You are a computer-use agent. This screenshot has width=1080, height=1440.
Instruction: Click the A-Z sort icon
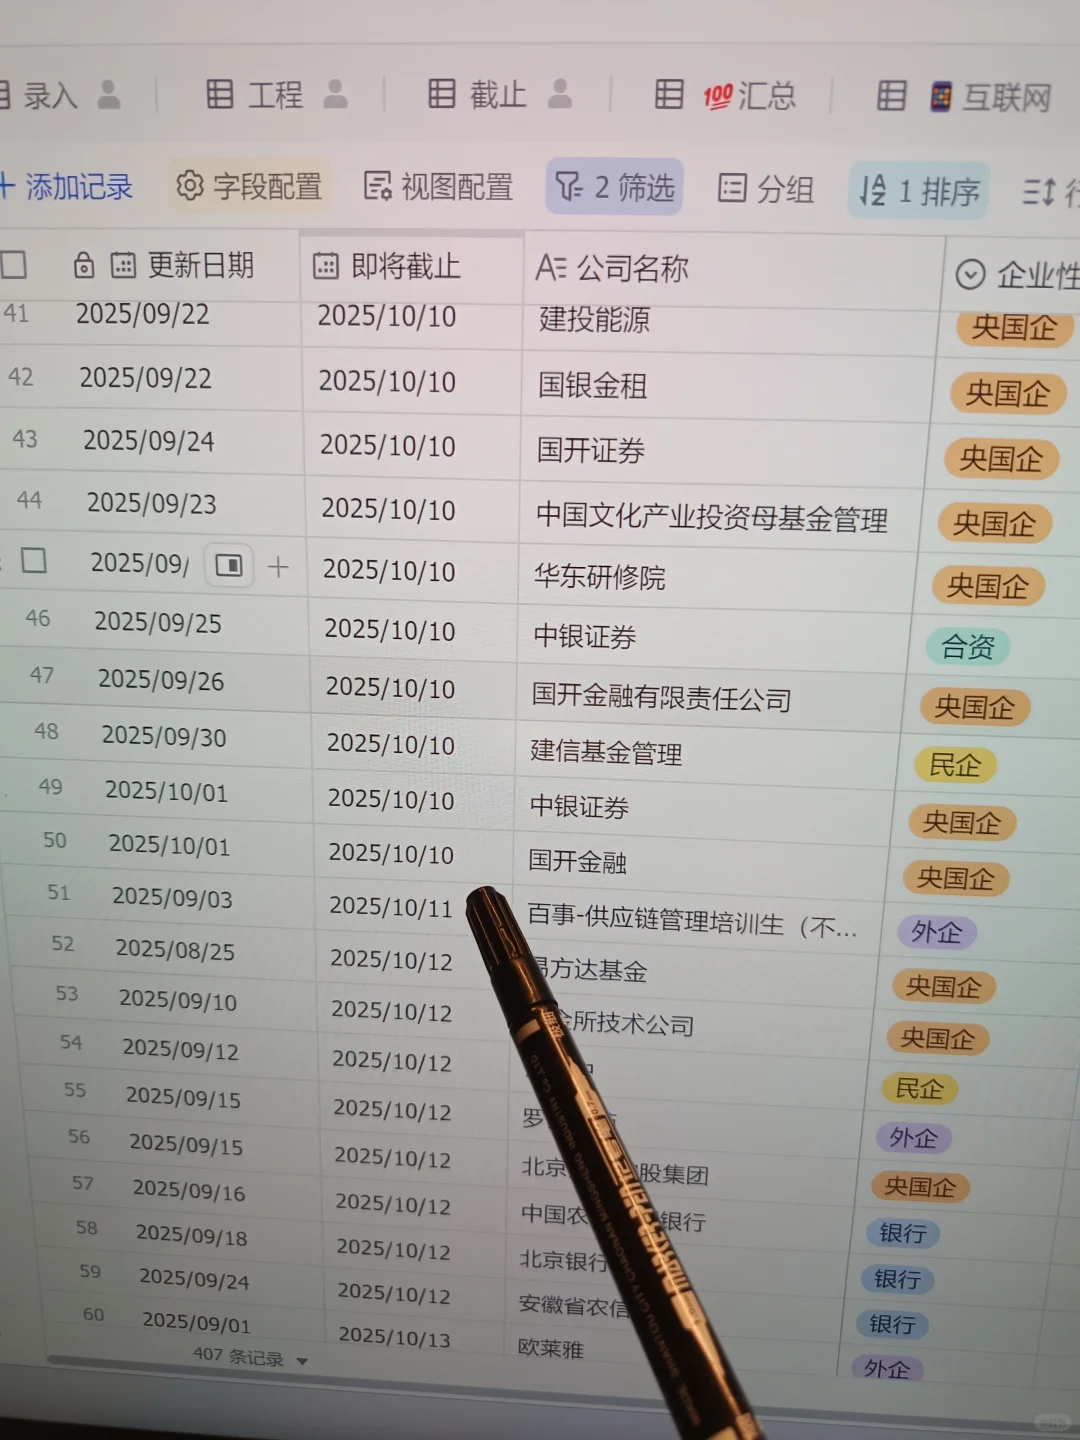click(x=873, y=189)
